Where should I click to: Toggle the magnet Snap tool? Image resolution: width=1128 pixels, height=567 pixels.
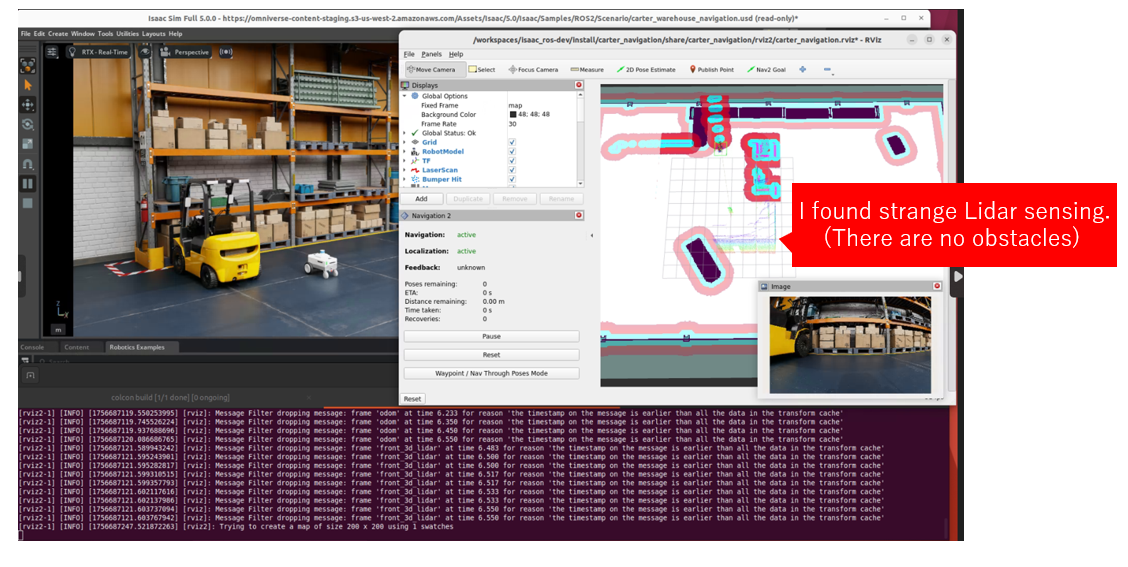(x=27, y=164)
